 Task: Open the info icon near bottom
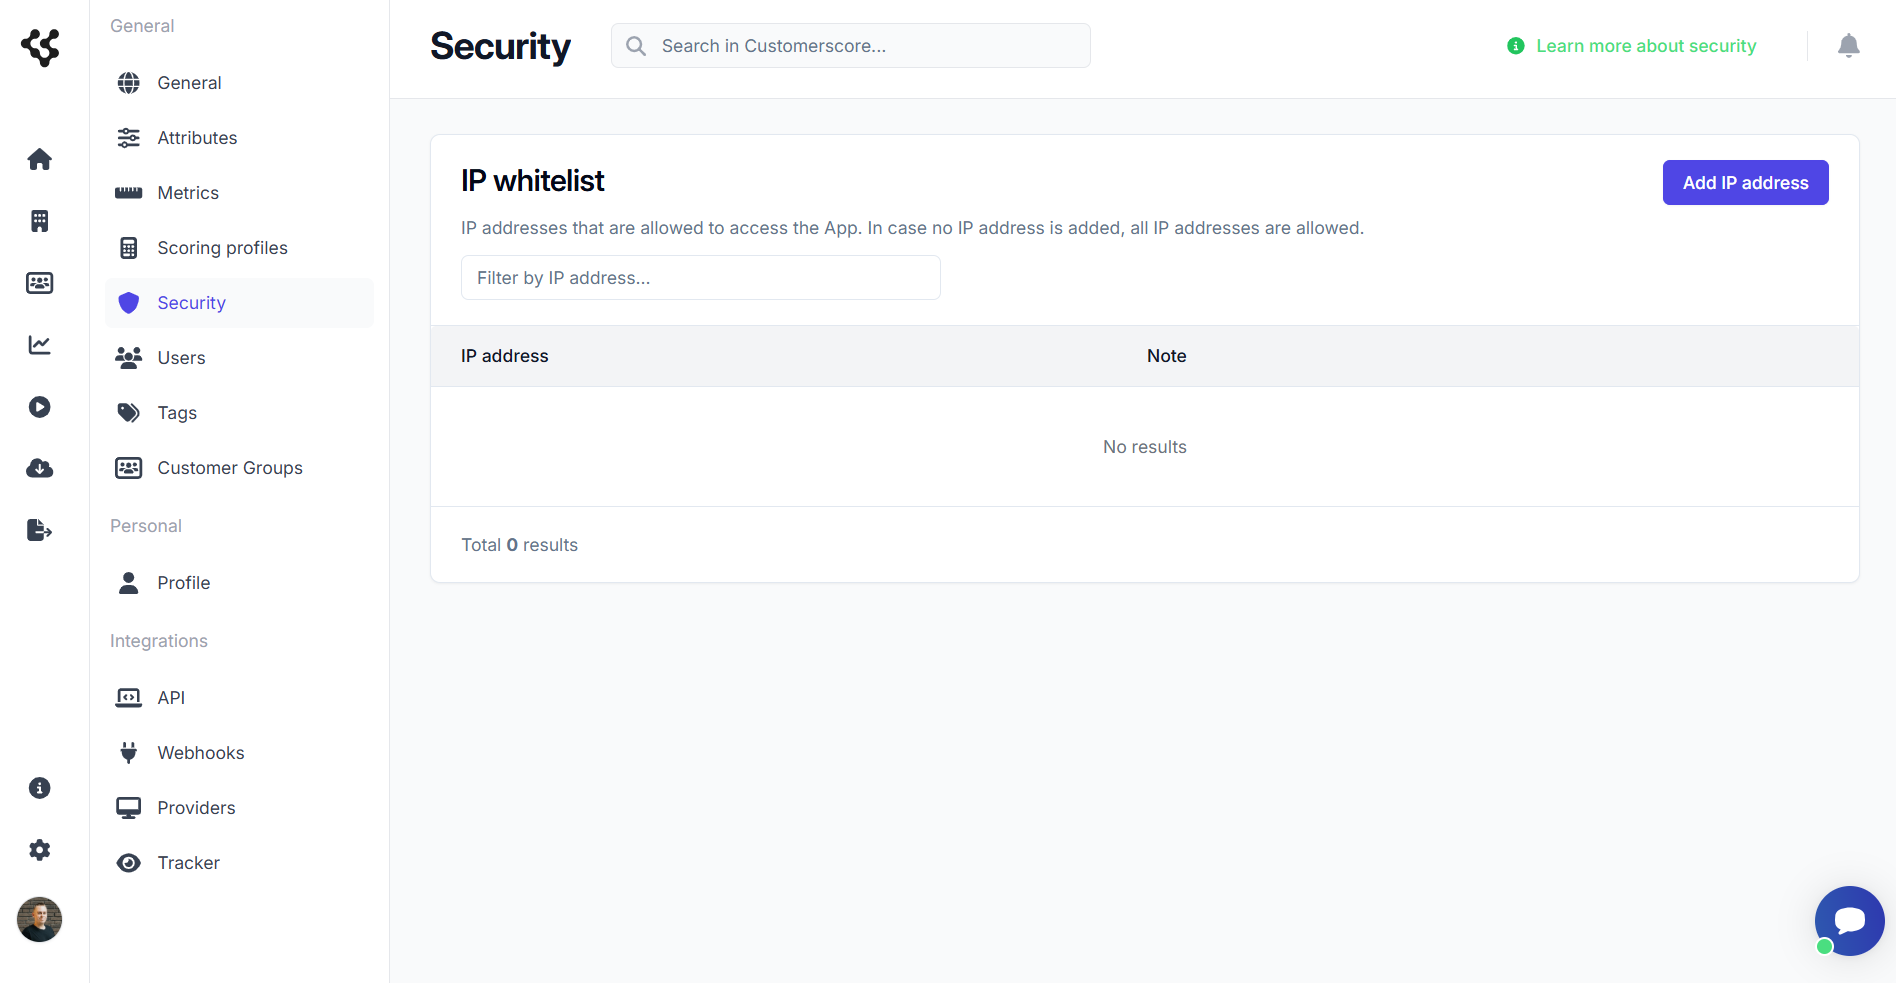pos(39,788)
